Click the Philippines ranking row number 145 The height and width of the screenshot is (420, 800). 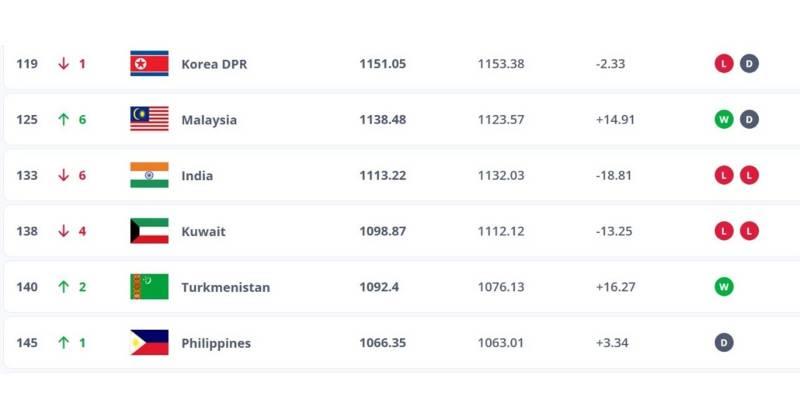pyautogui.click(x=27, y=342)
